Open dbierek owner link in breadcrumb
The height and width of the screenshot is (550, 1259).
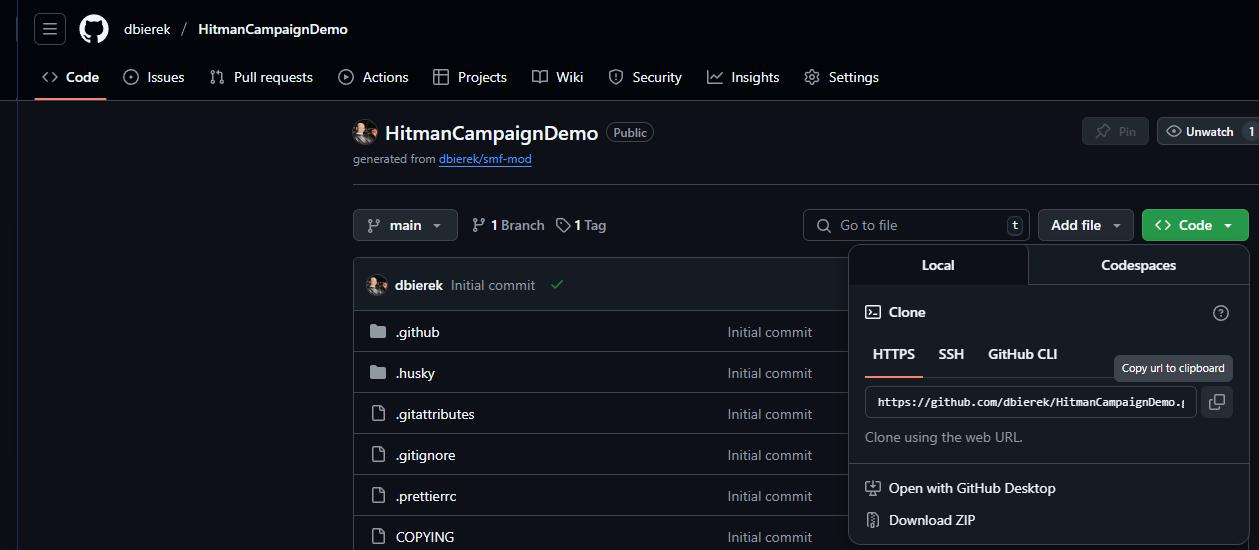[147, 29]
